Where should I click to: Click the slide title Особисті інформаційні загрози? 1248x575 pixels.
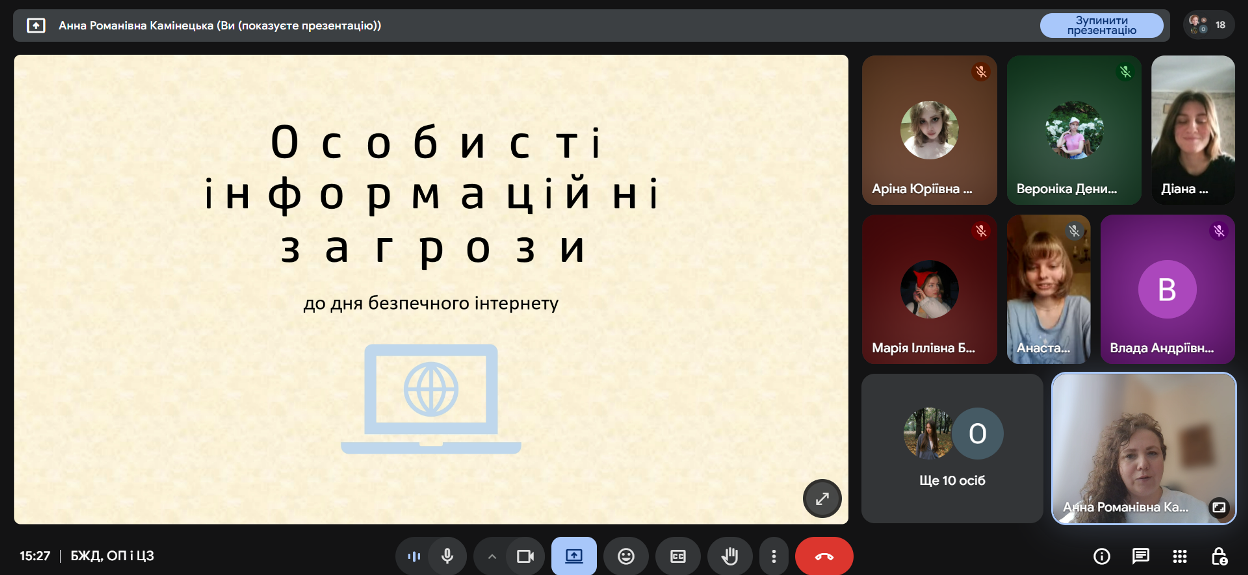(x=431, y=195)
